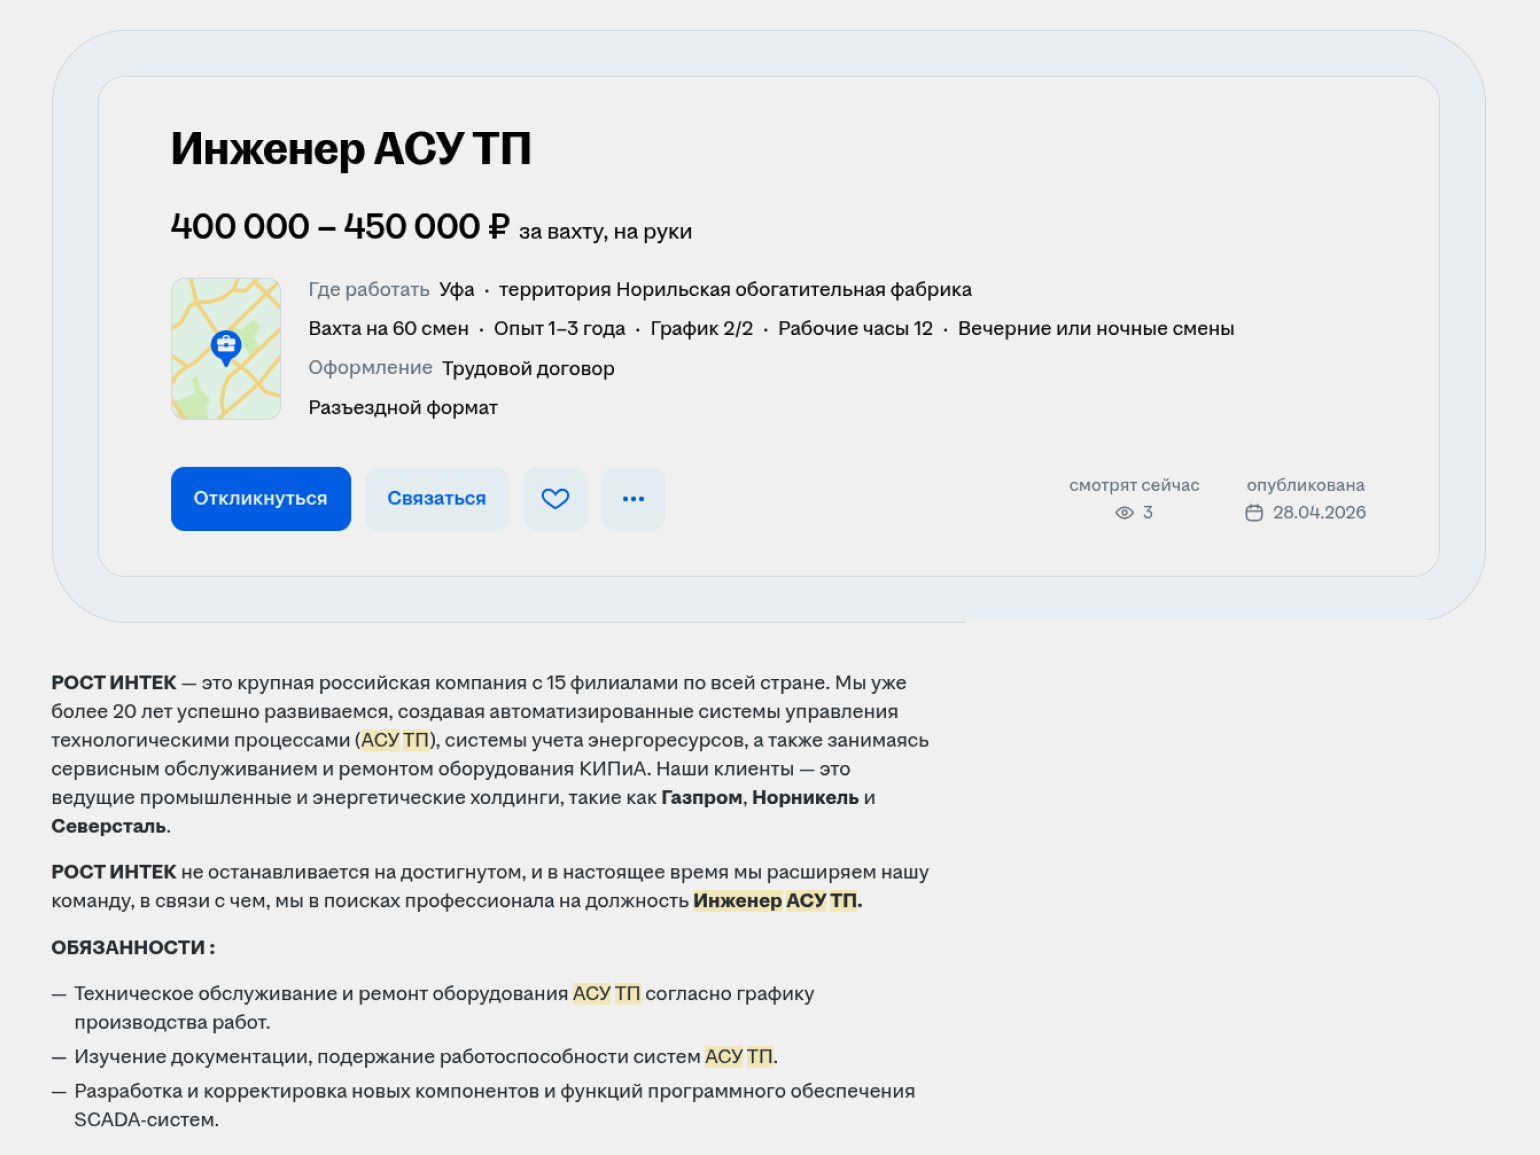This screenshot has width=1540, height=1155.
Task: Click the blue briefcase pin on map
Action: [226, 346]
